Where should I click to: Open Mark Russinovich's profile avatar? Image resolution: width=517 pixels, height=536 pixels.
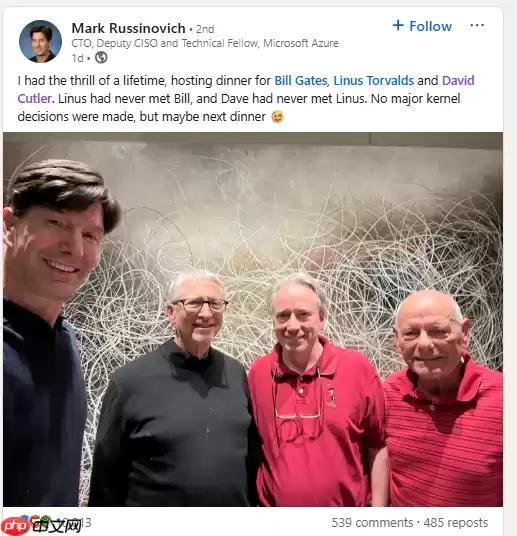click(40, 41)
